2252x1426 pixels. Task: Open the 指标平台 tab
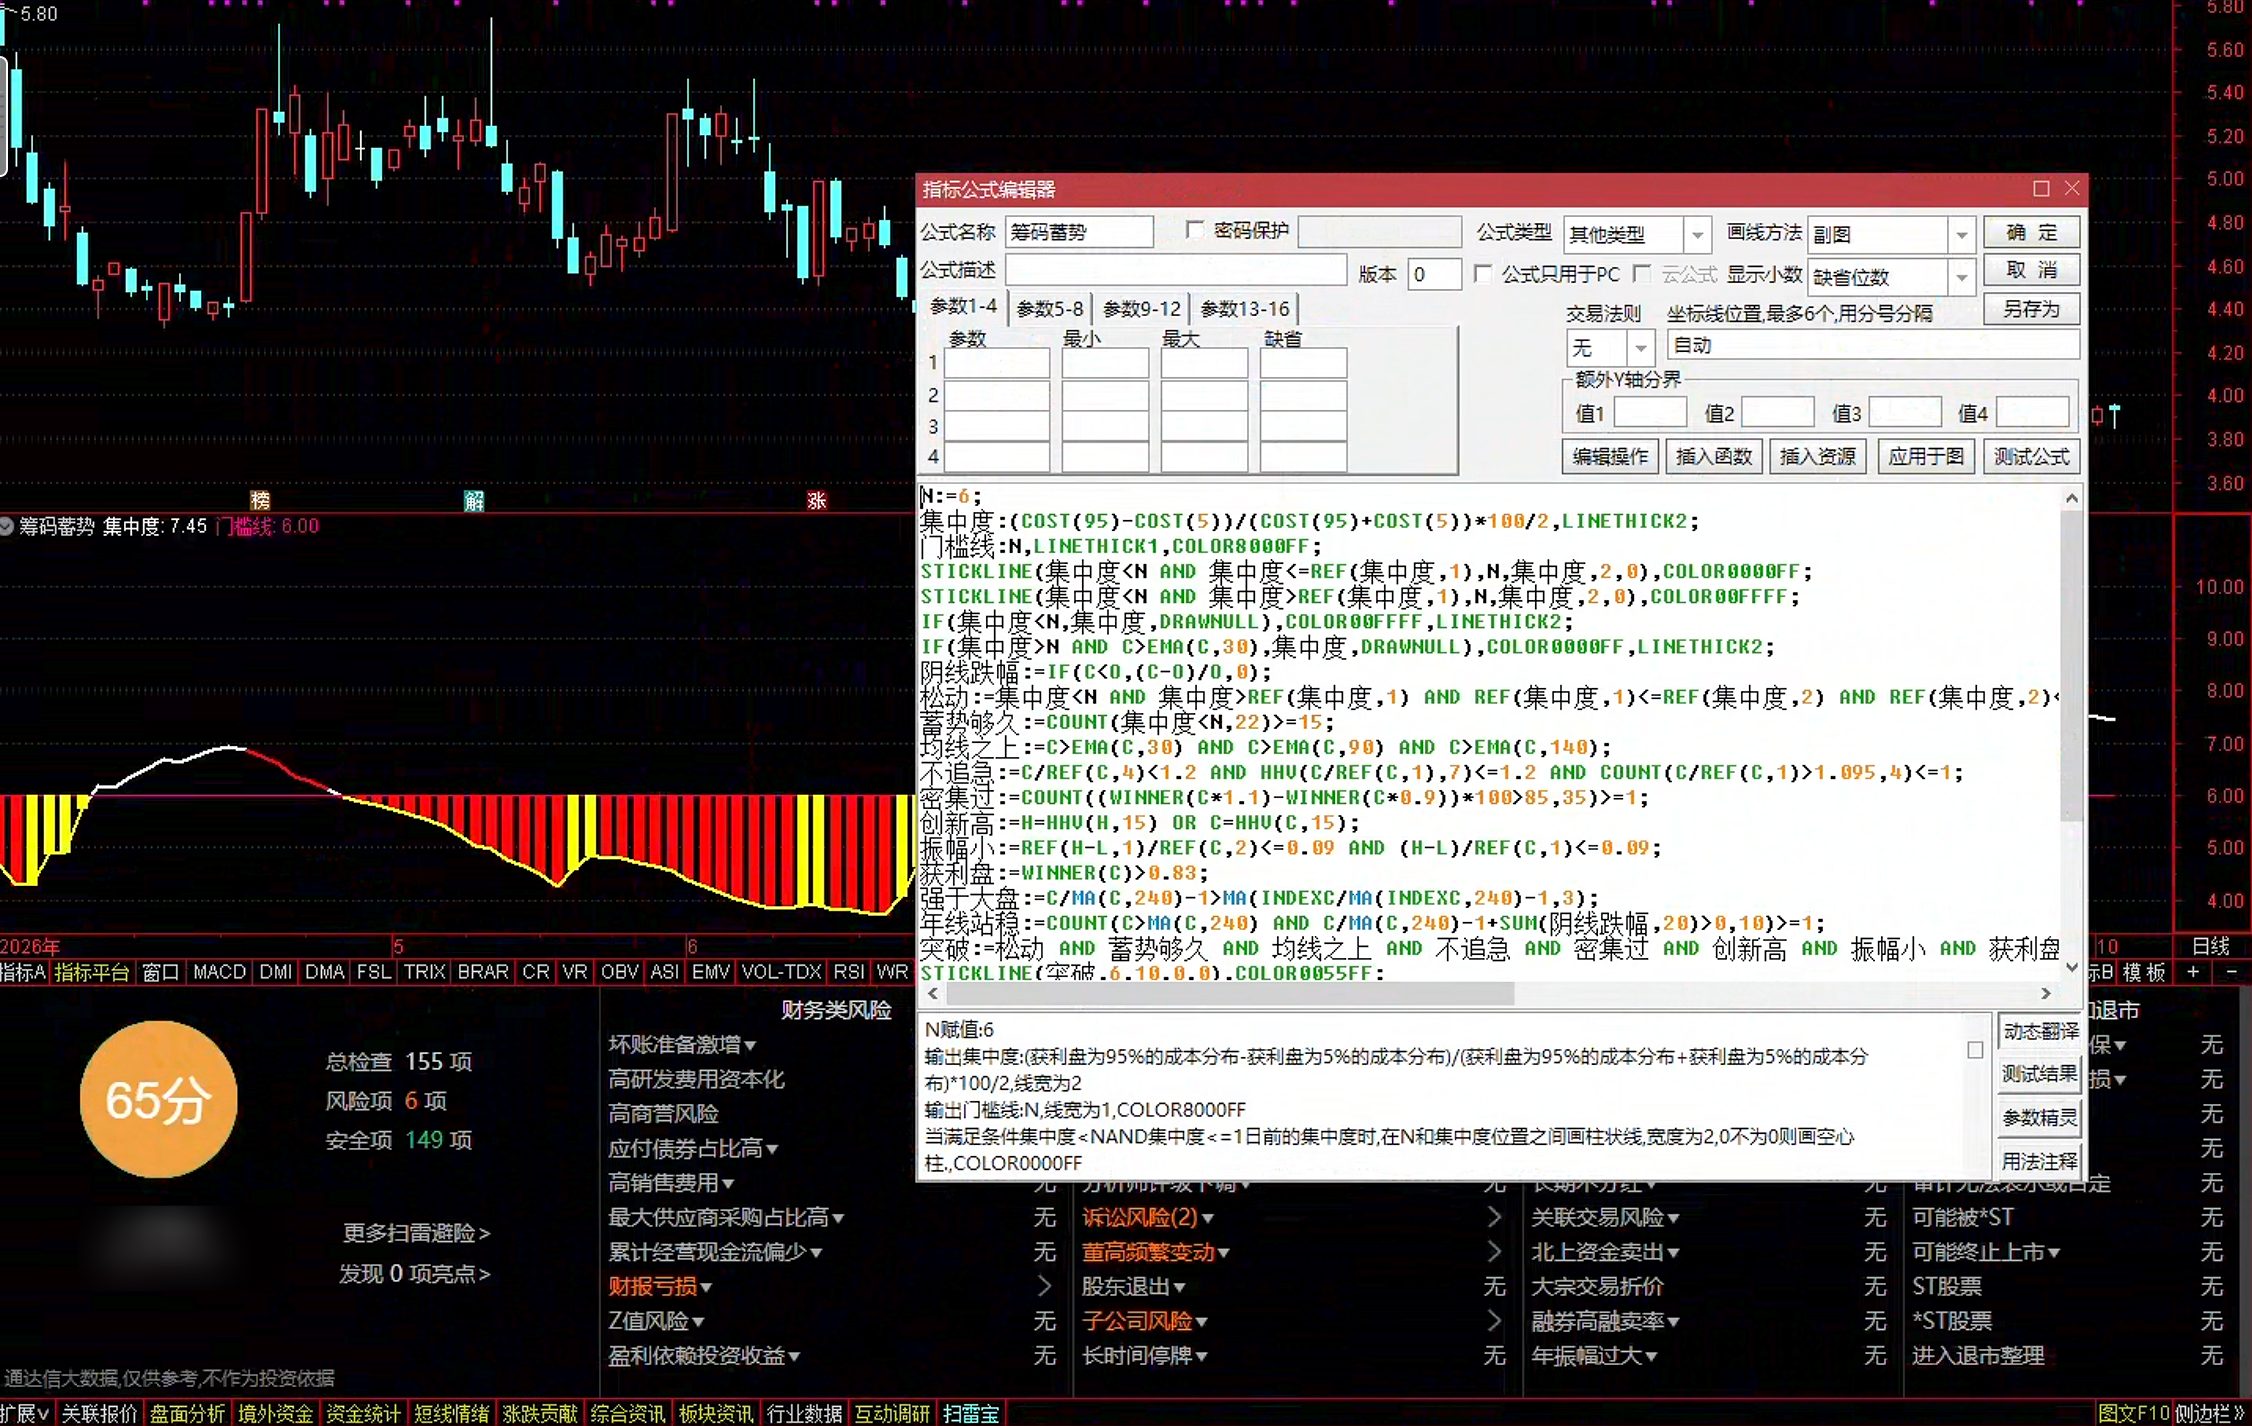click(x=92, y=972)
